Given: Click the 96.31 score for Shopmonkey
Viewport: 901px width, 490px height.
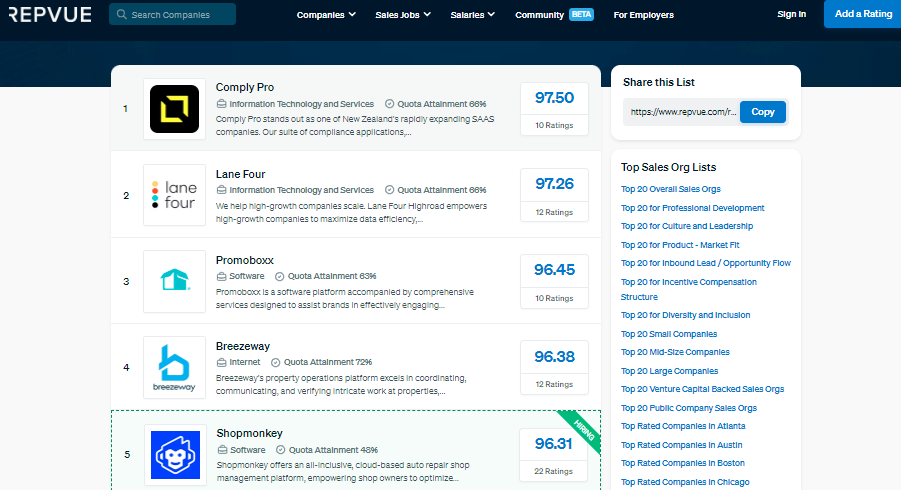Looking at the screenshot, I should [553, 443].
